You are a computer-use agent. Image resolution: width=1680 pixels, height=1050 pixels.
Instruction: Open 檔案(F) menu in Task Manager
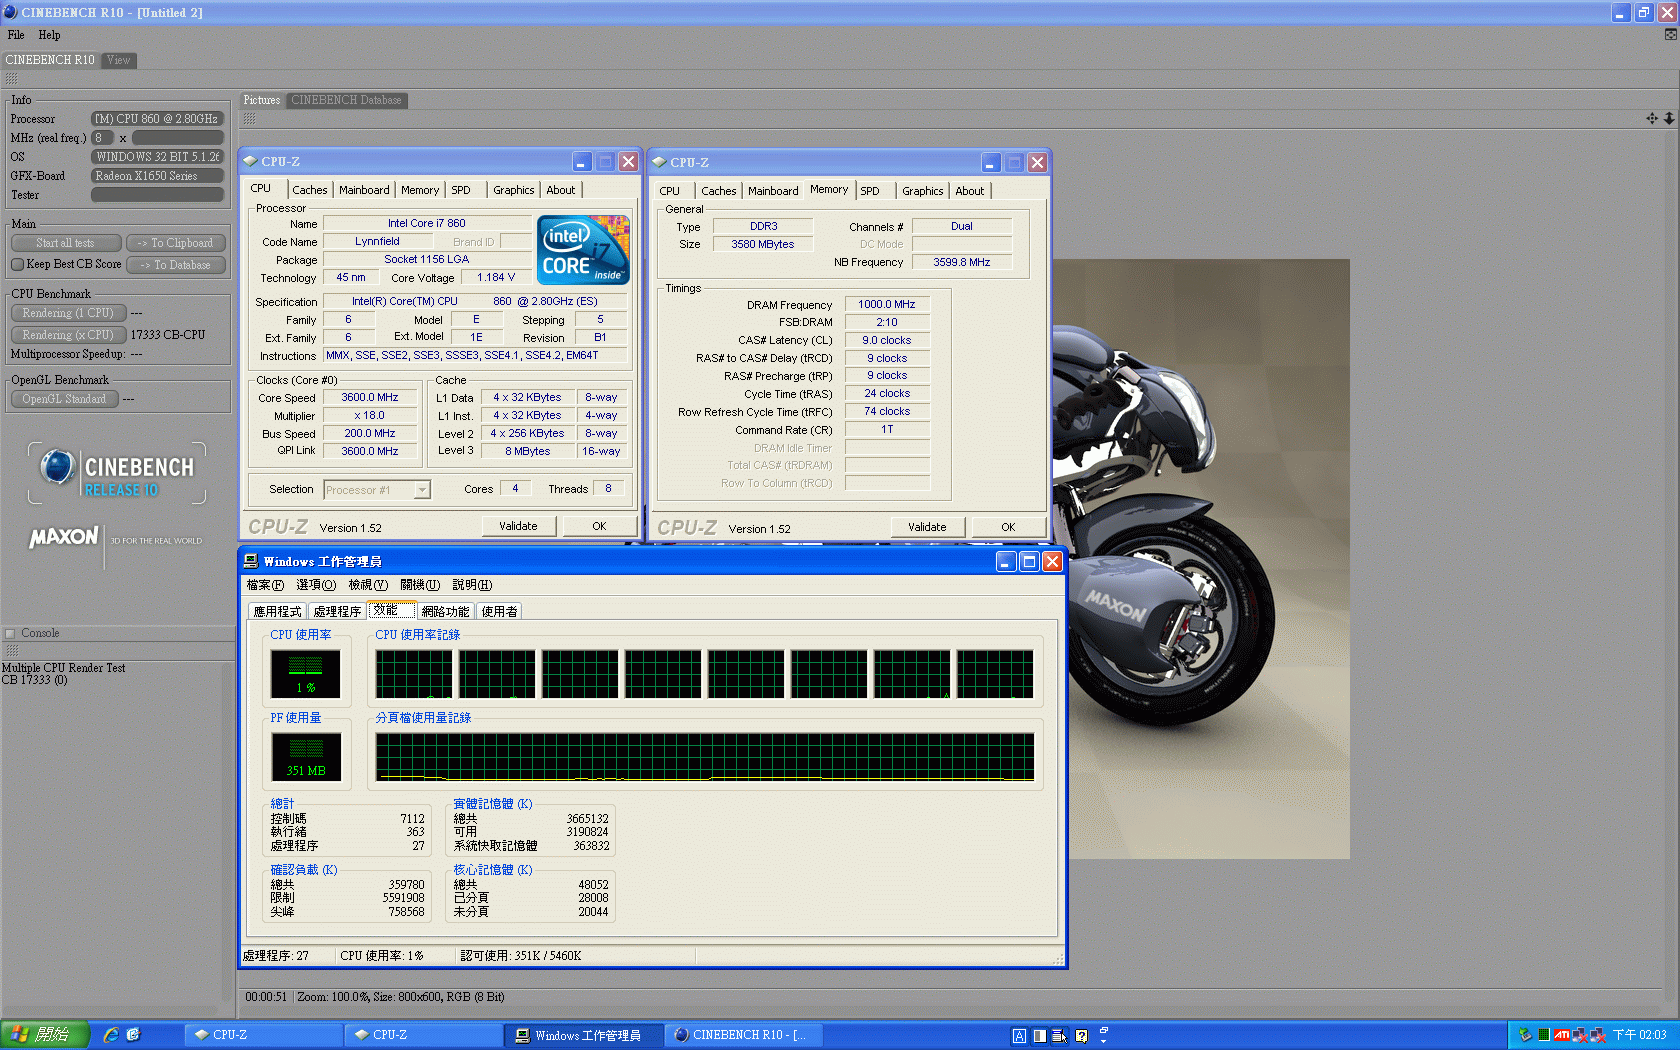coord(265,585)
